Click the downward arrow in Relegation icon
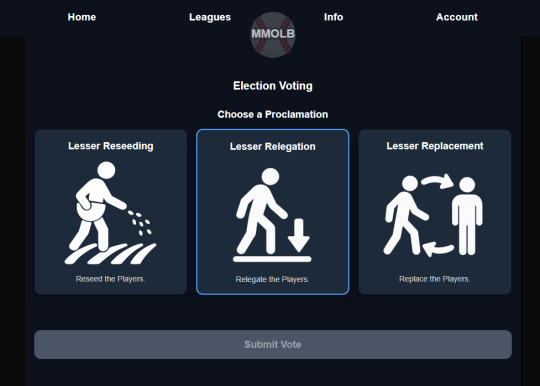 pos(299,235)
